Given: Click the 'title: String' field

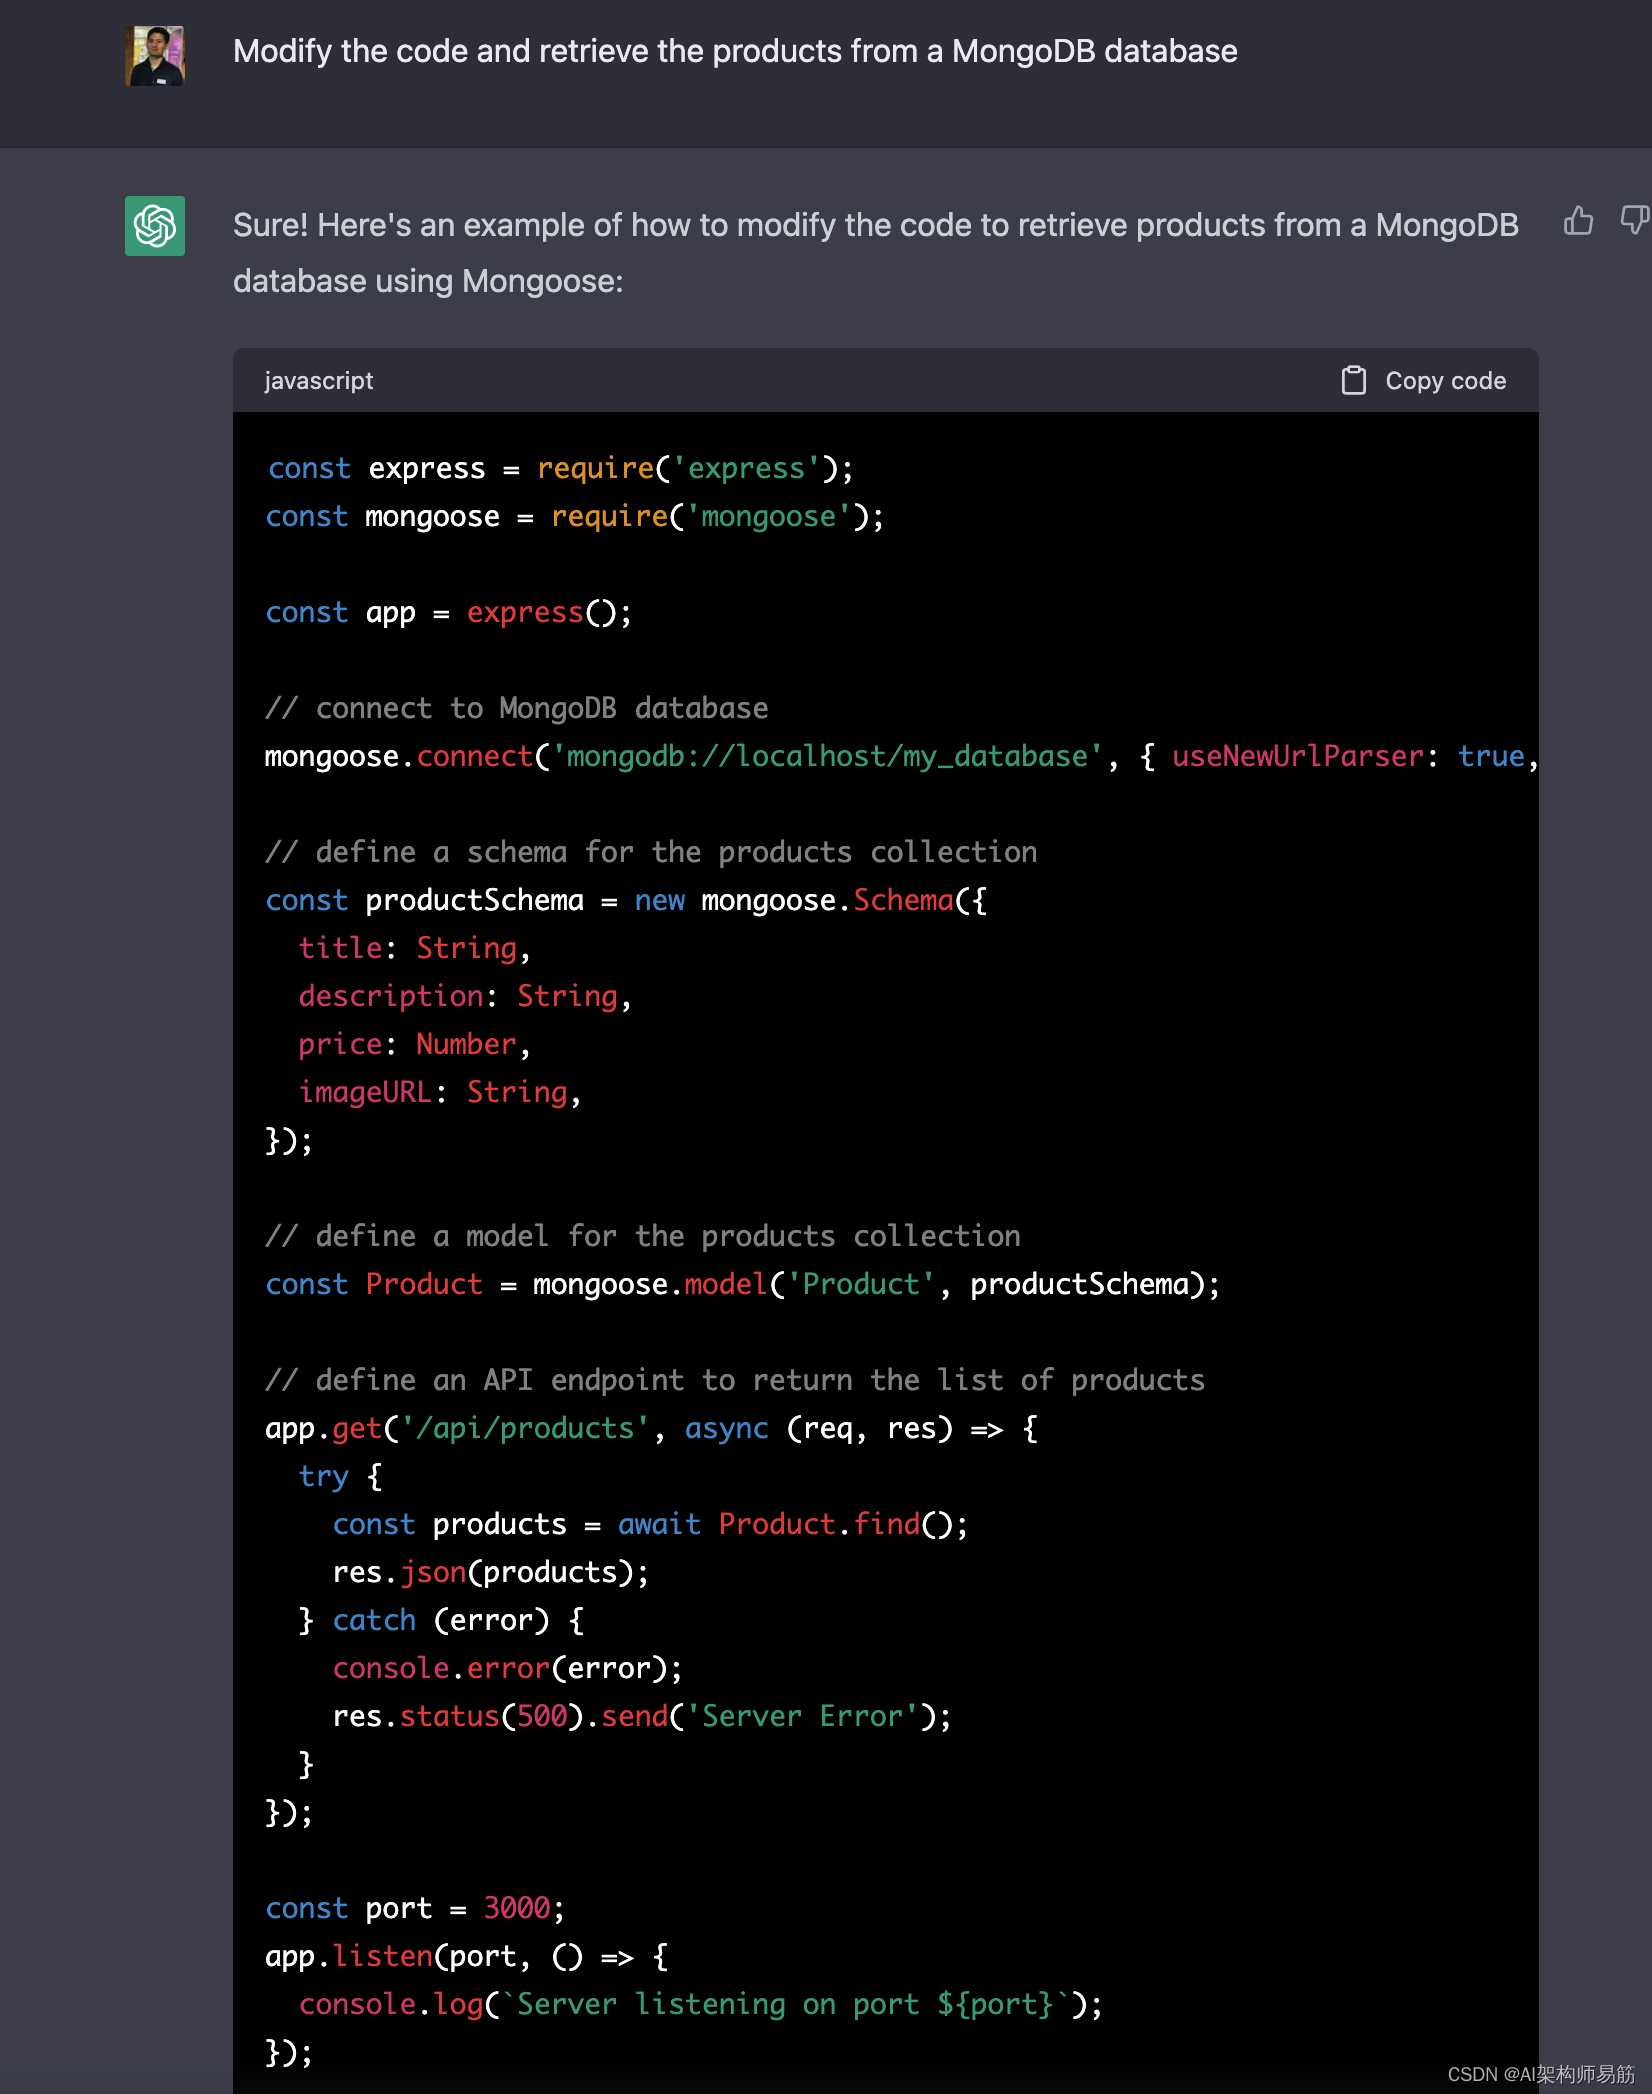Looking at the screenshot, I should [x=415, y=948].
